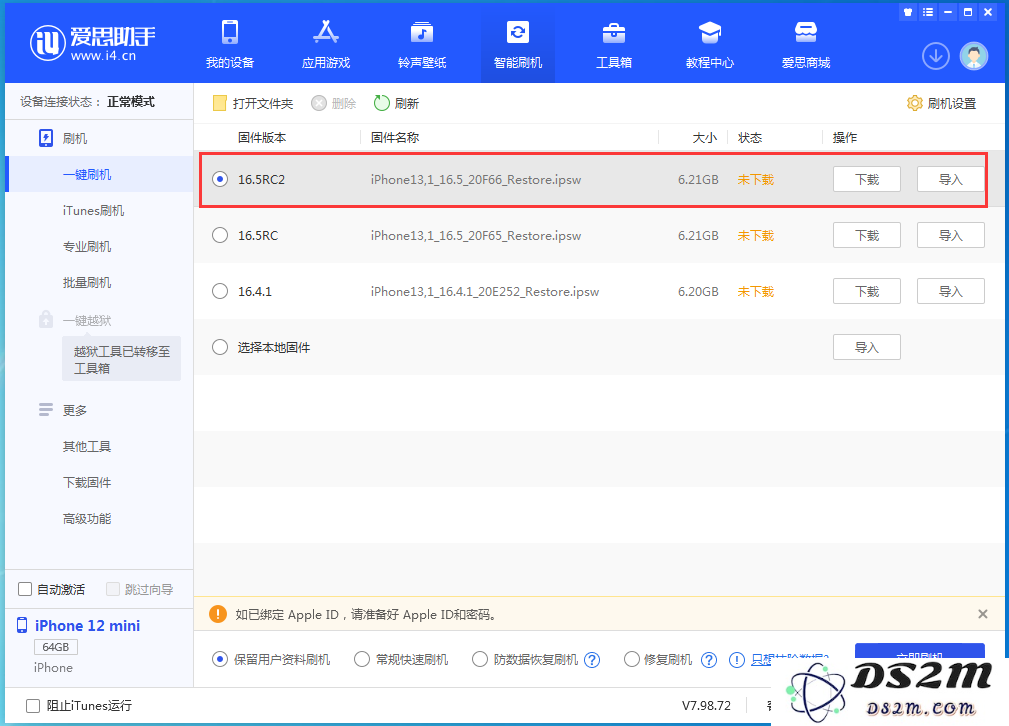This screenshot has height=726, width=1009.
Task: Open the download manager arrow icon
Action: pos(936,56)
